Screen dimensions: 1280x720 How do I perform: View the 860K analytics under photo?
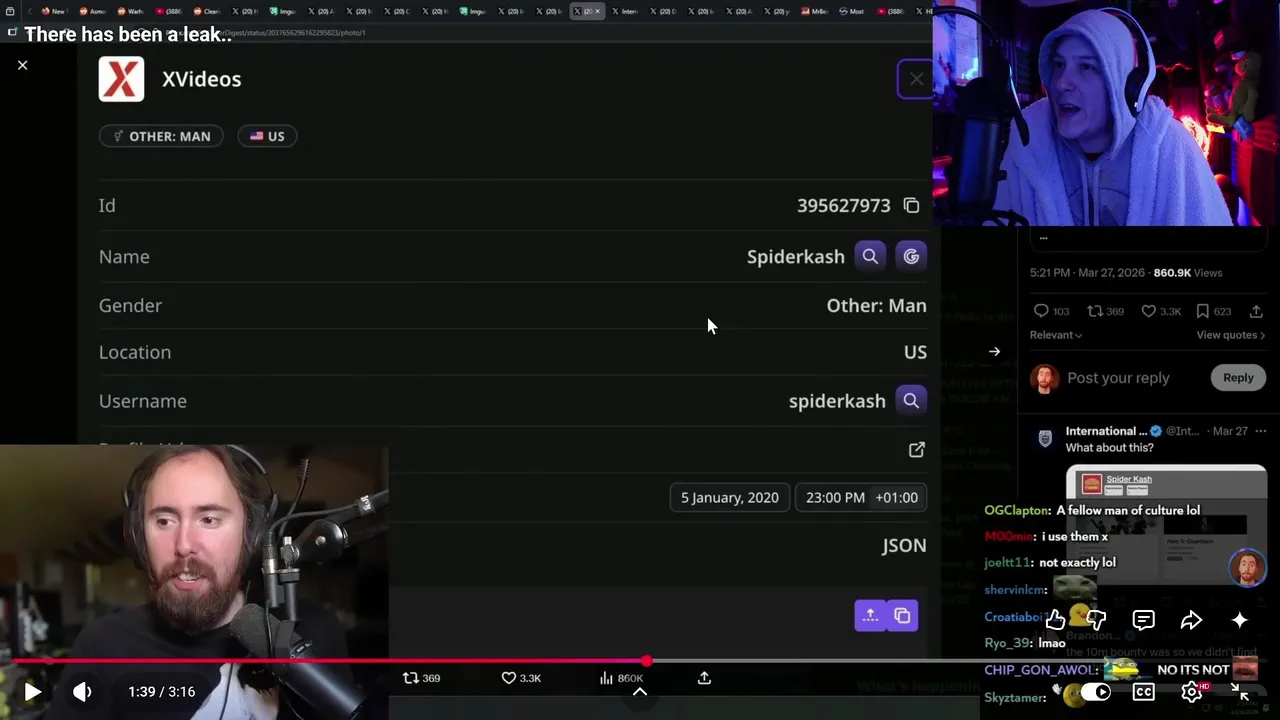621,678
